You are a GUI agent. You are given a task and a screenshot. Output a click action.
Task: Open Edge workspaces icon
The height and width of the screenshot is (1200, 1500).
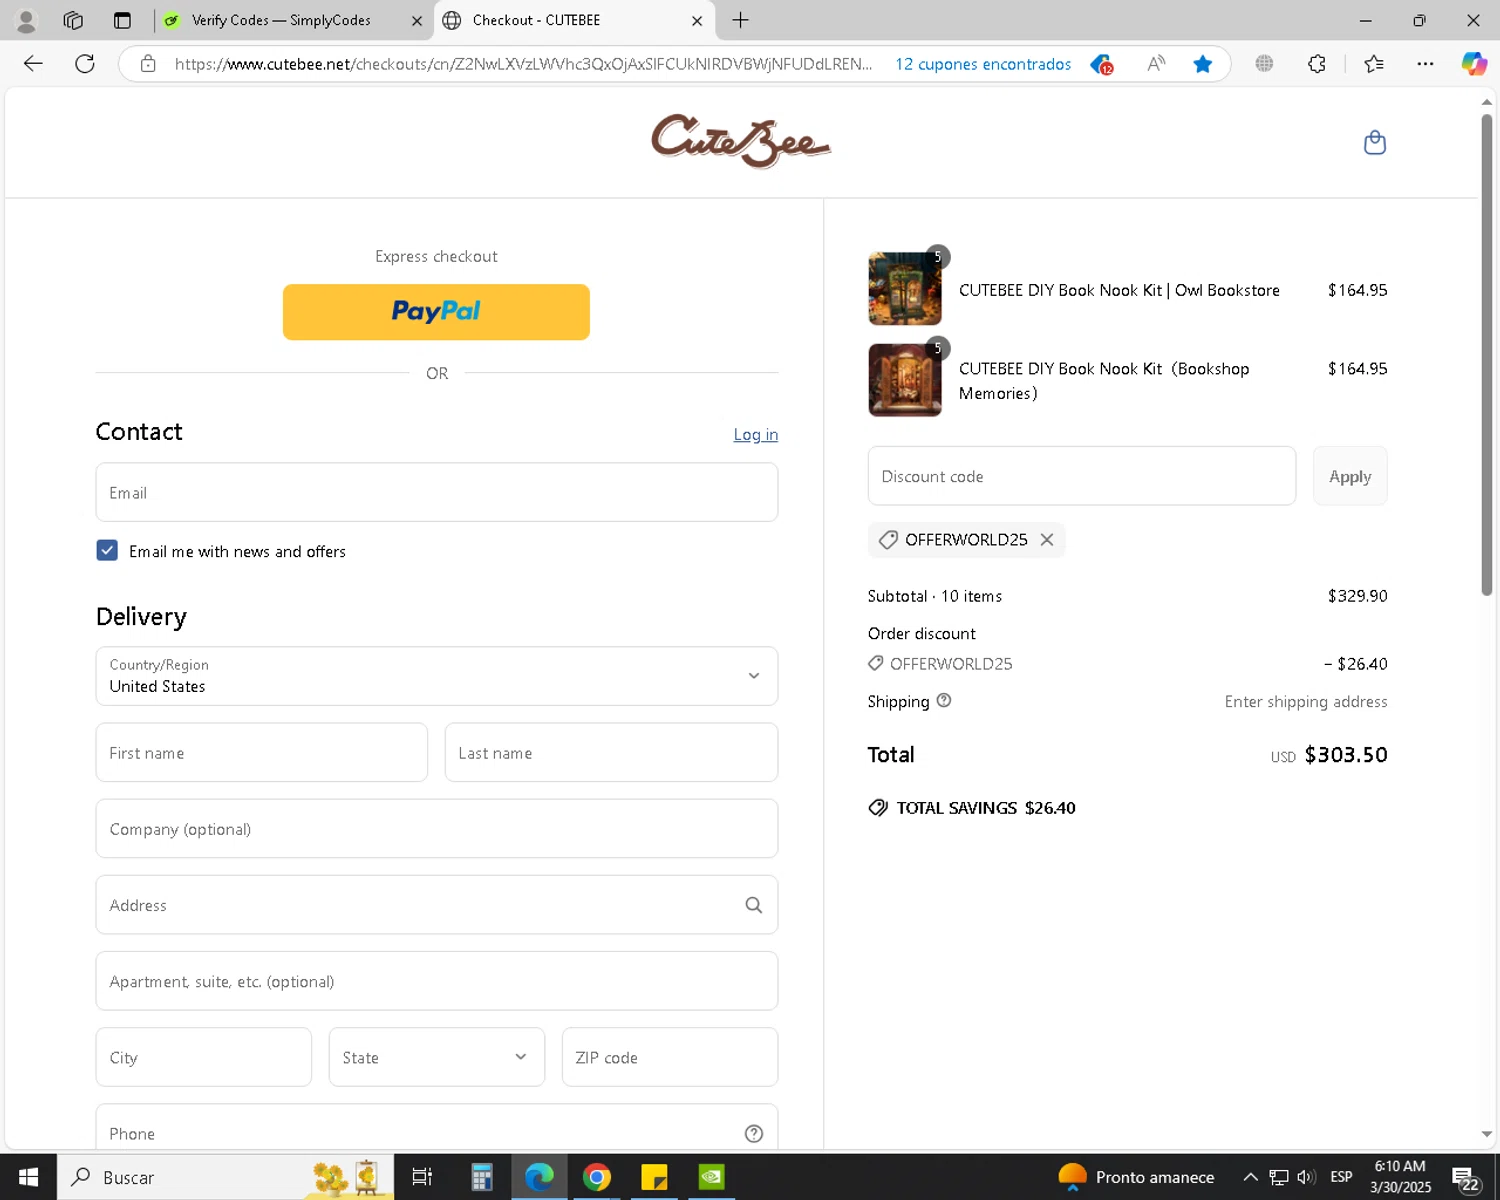tap(73, 20)
